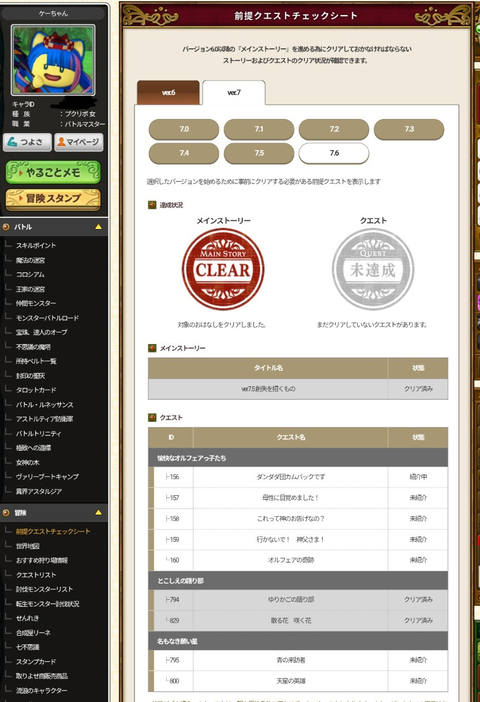Open 所持ベルト一覧 in the sidebar

[x=36, y=361]
